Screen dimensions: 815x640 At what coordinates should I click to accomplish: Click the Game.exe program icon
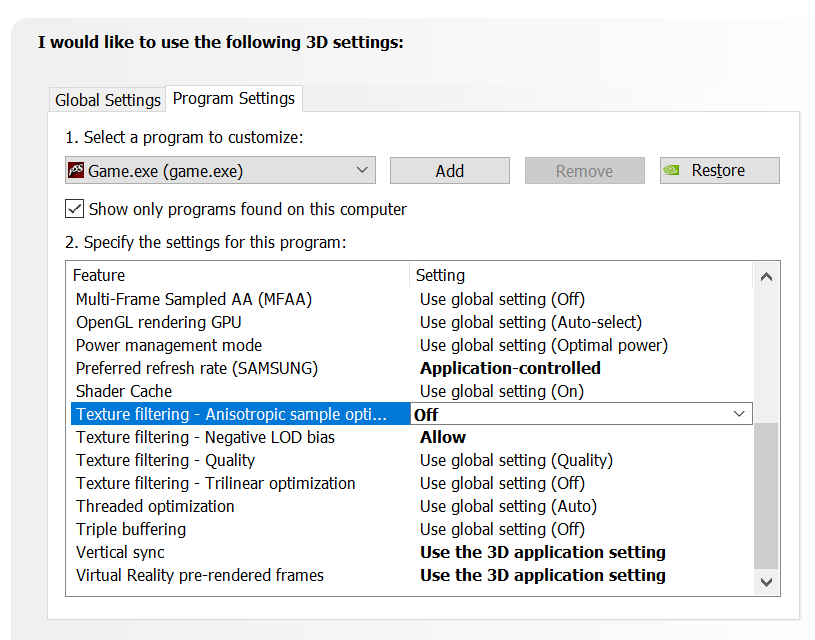76,171
